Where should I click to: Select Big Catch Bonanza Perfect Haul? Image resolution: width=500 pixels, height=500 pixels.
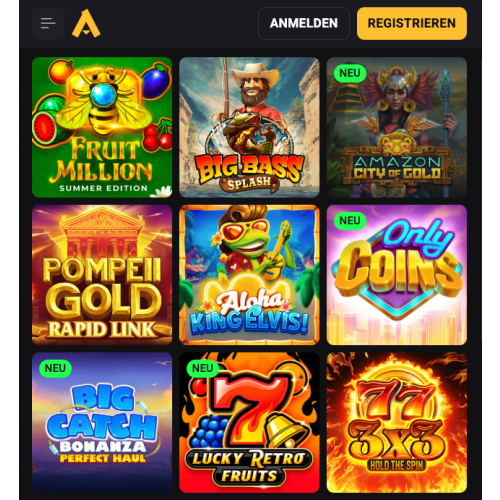(102, 422)
